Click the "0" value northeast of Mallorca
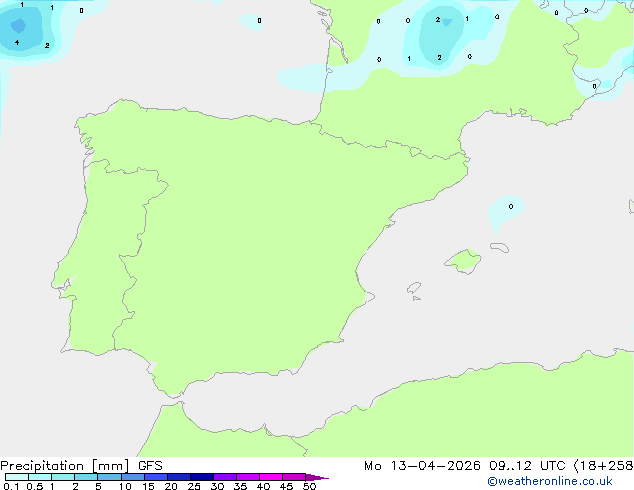 coord(511,207)
